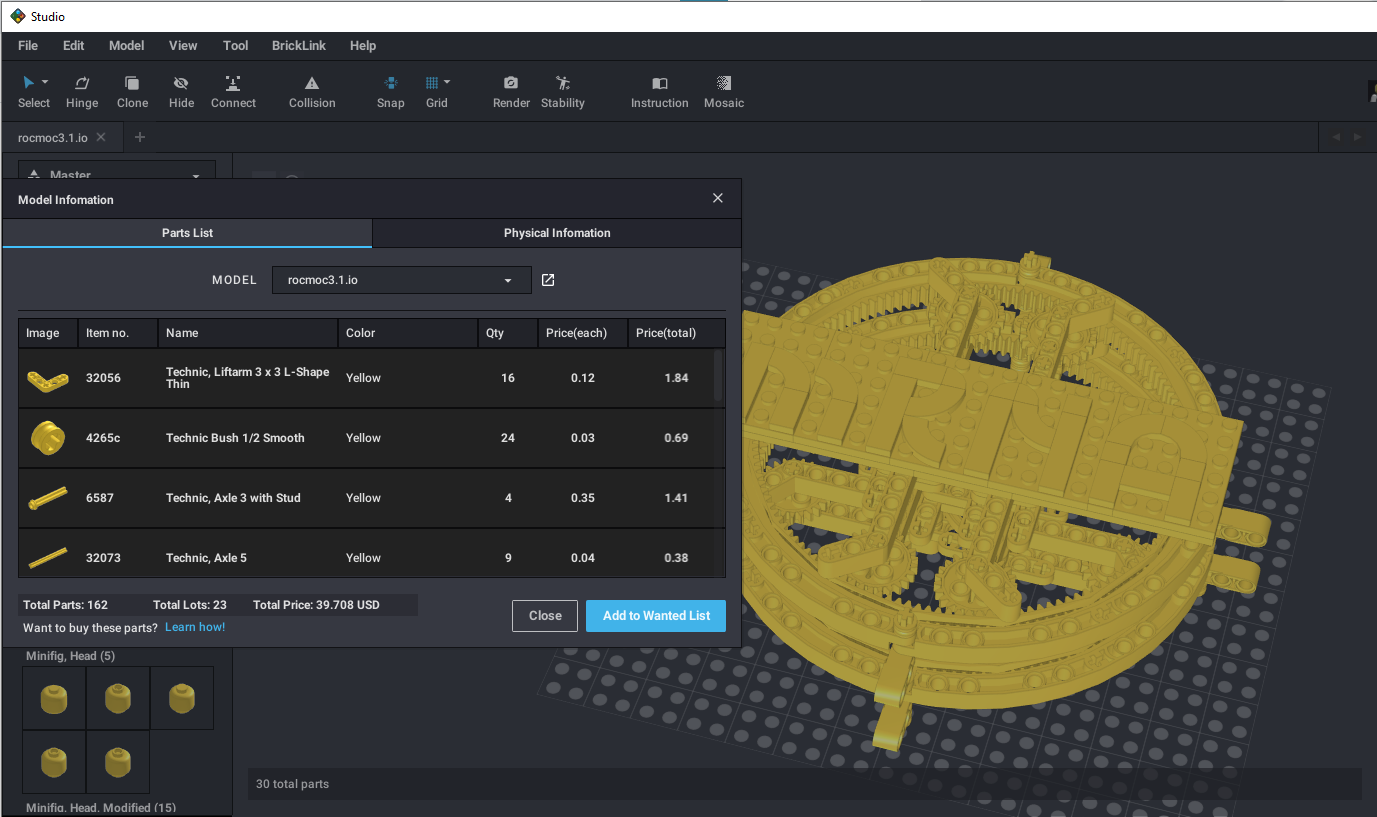Open the File menu
The width and height of the screenshot is (1377, 817).
click(28, 45)
